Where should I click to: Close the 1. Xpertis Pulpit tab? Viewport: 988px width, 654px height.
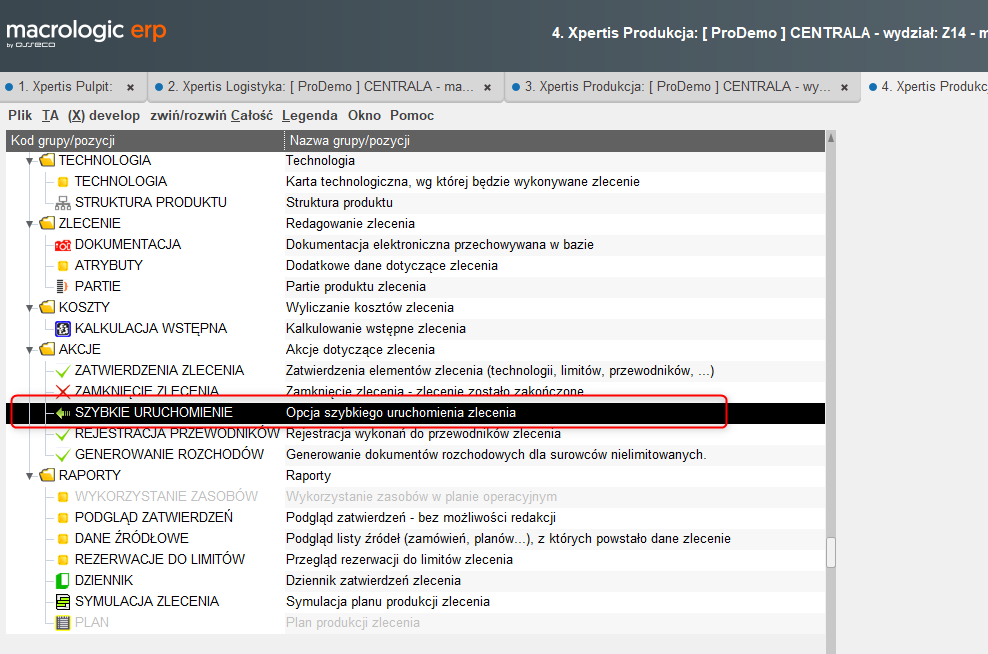(x=130, y=88)
